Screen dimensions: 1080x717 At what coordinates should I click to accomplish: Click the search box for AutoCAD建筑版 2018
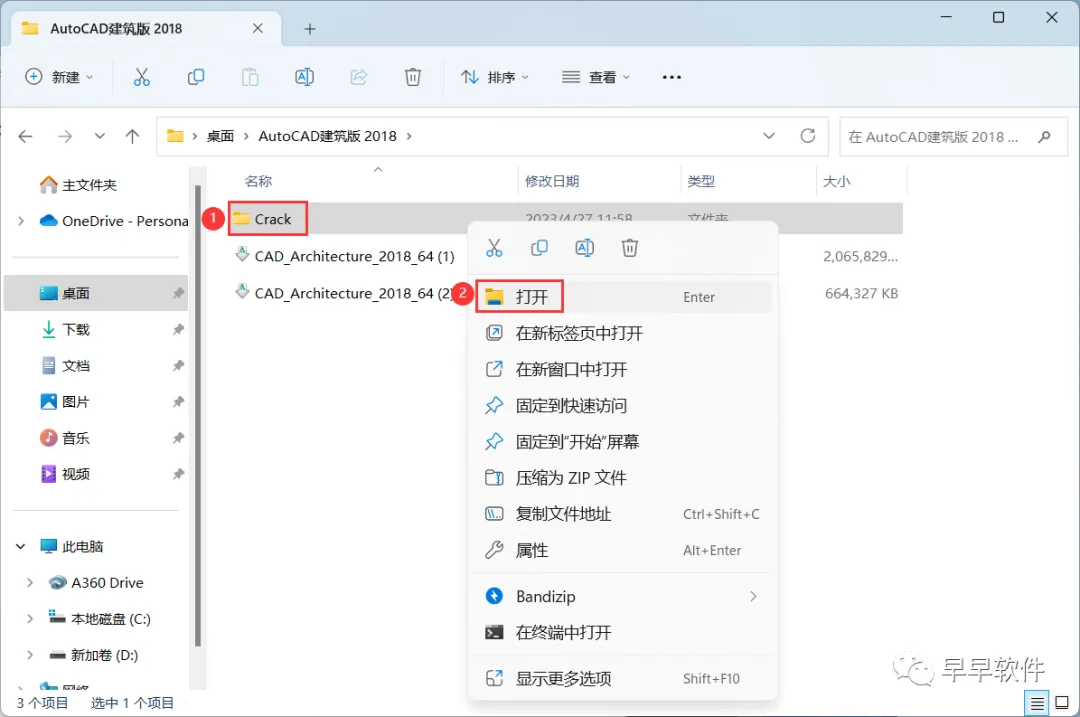coord(953,136)
